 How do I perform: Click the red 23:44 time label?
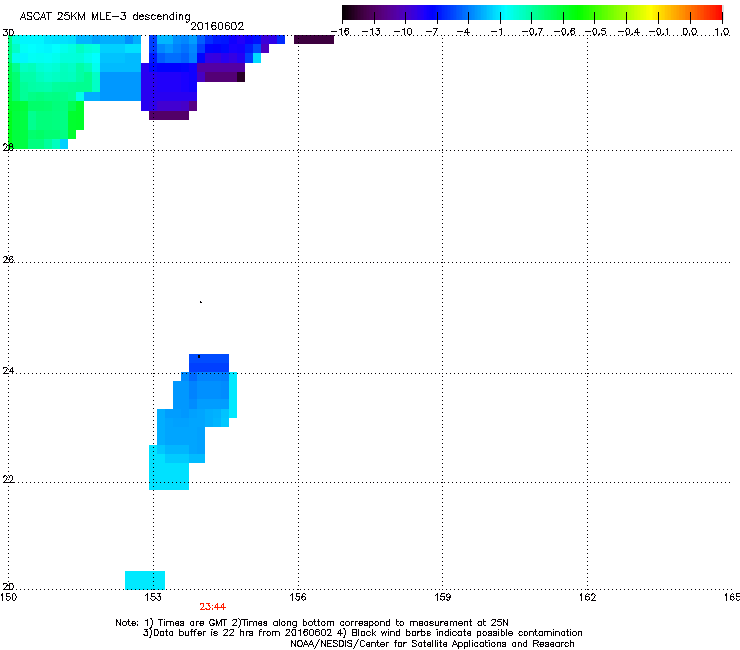(x=212, y=607)
